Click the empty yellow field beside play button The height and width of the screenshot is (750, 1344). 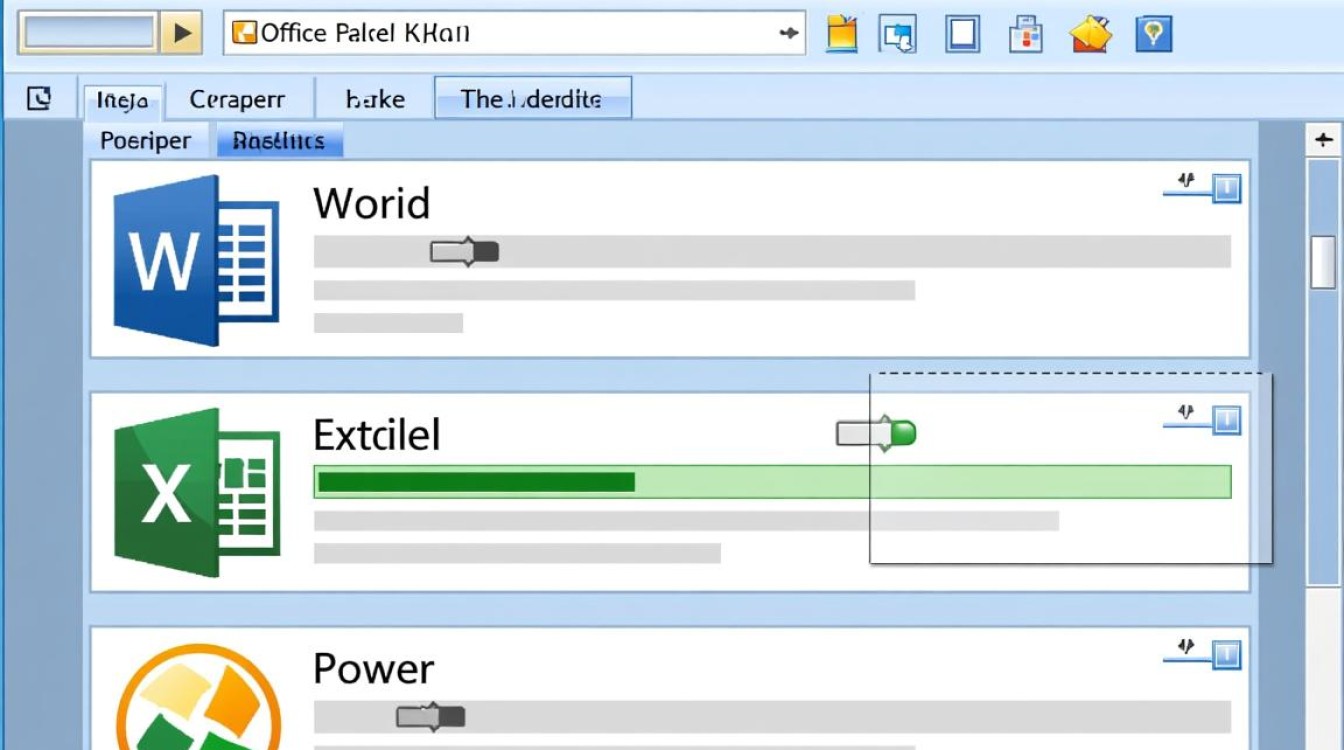point(89,33)
